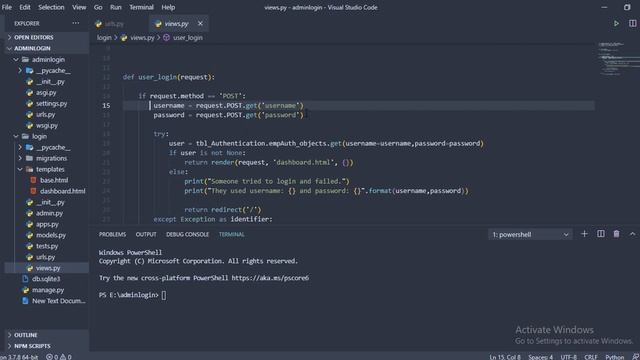The height and width of the screenshot is (360, 640).
Task: Open the Run menu
Action: (116, 7)
